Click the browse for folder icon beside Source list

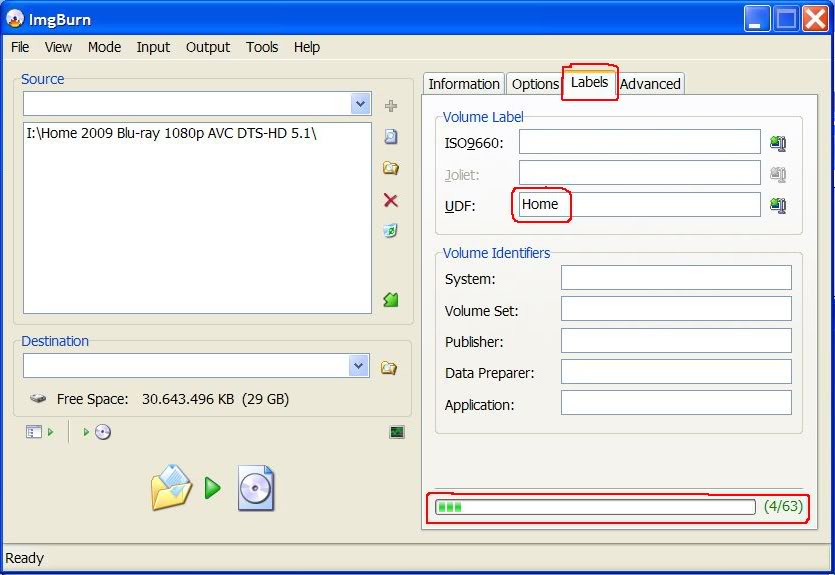pos(391,168)
